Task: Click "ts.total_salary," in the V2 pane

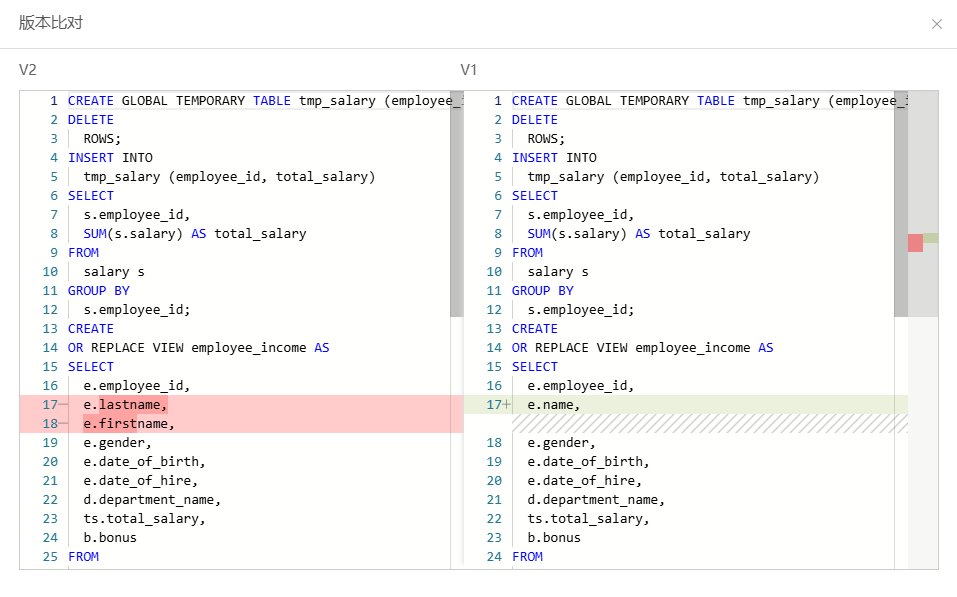Action: [x=144, y=519]
